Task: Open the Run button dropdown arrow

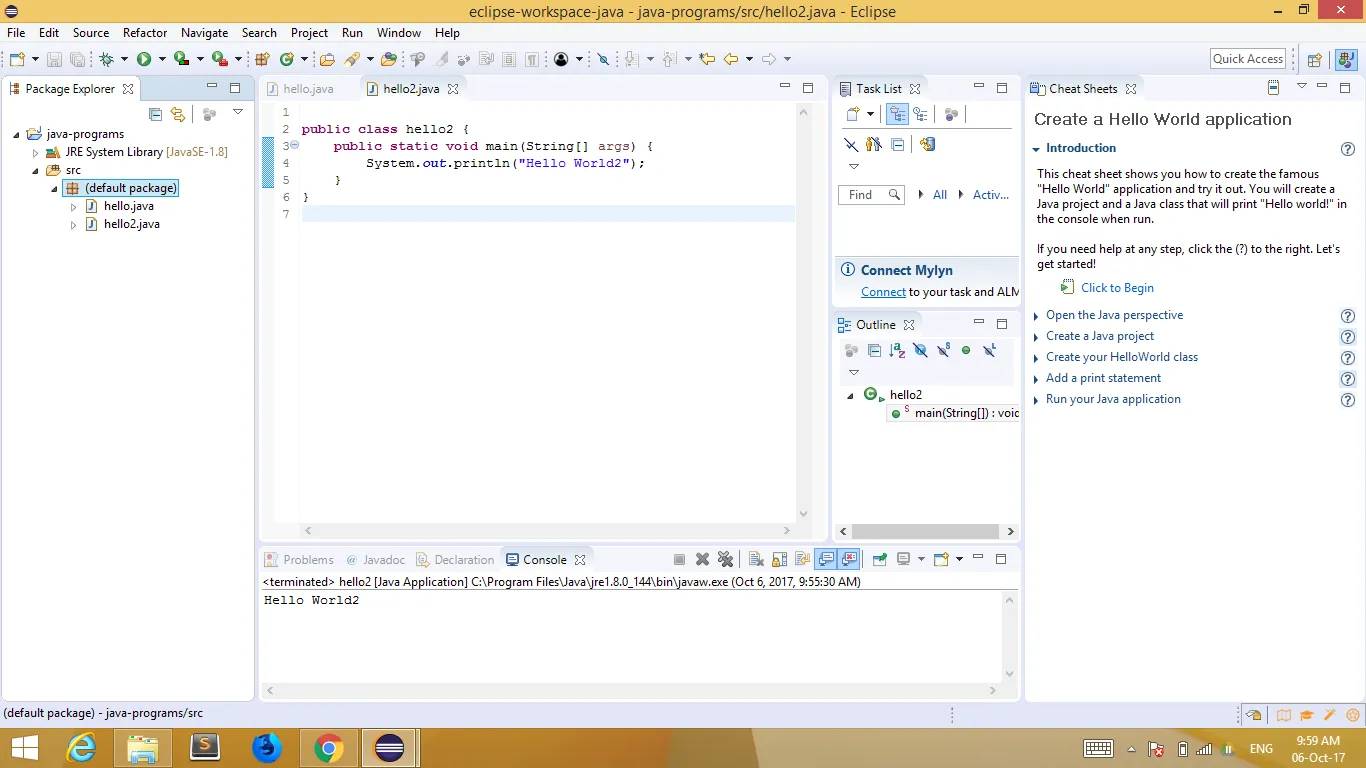Action: pyautogui.click(x=161, y=60)
